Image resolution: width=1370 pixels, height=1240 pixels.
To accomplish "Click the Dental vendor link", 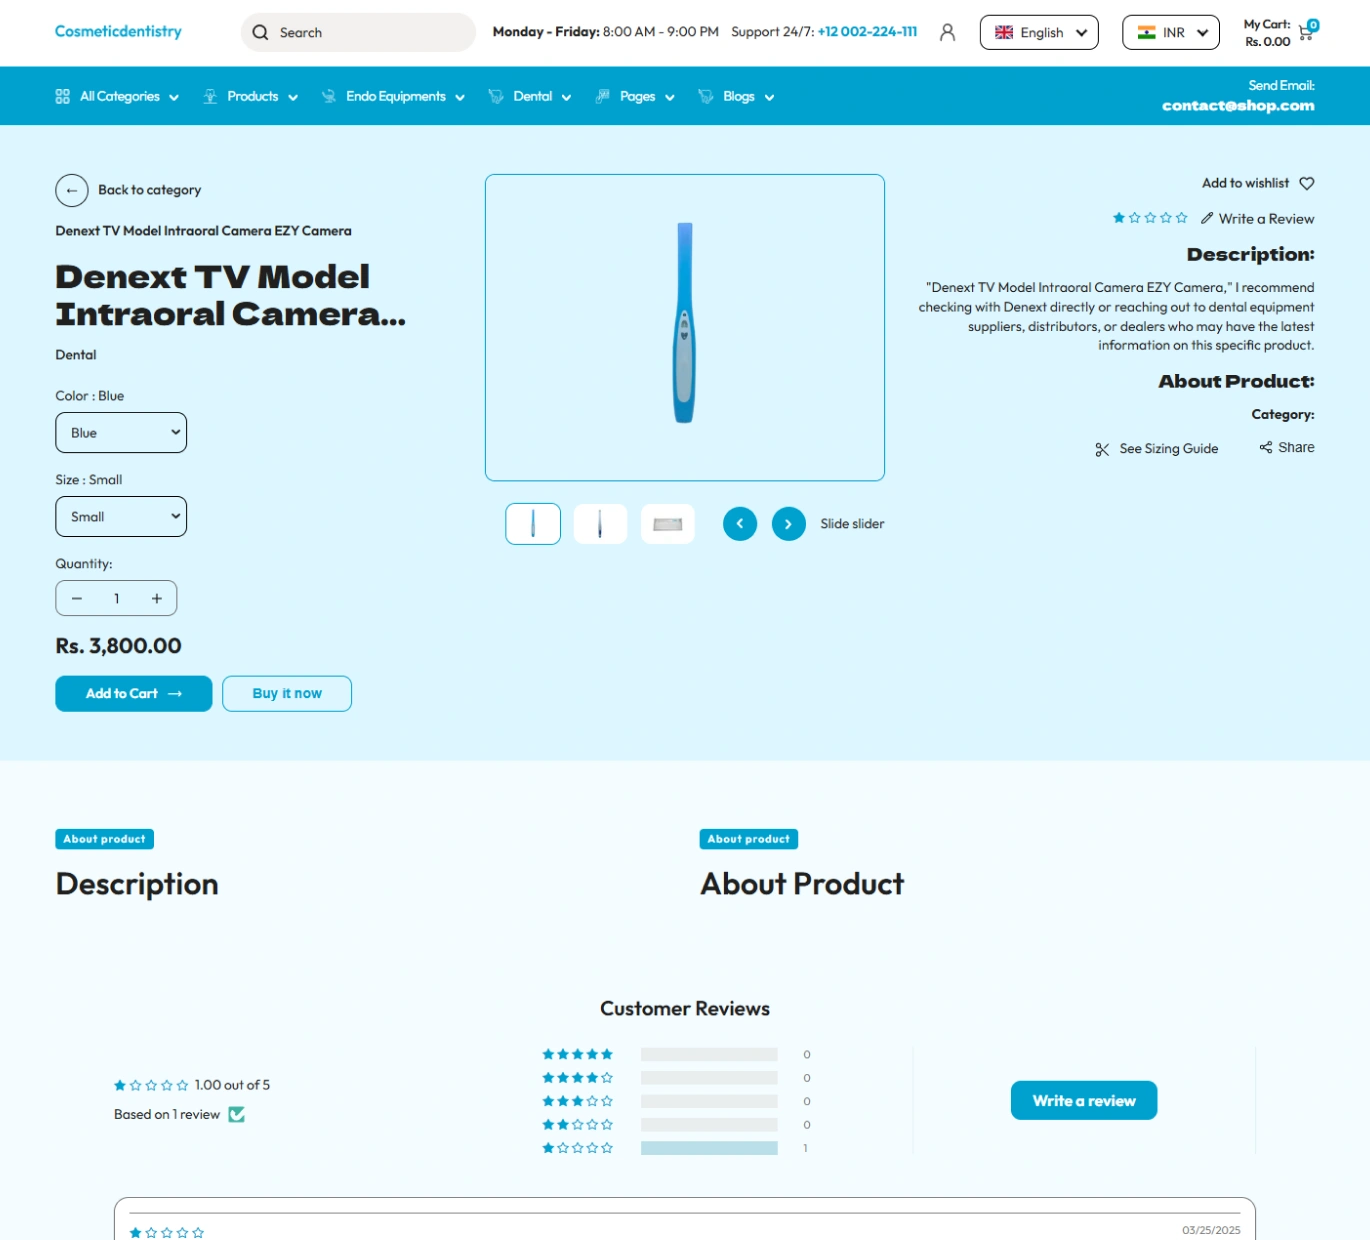I will [x=76, y=355].
